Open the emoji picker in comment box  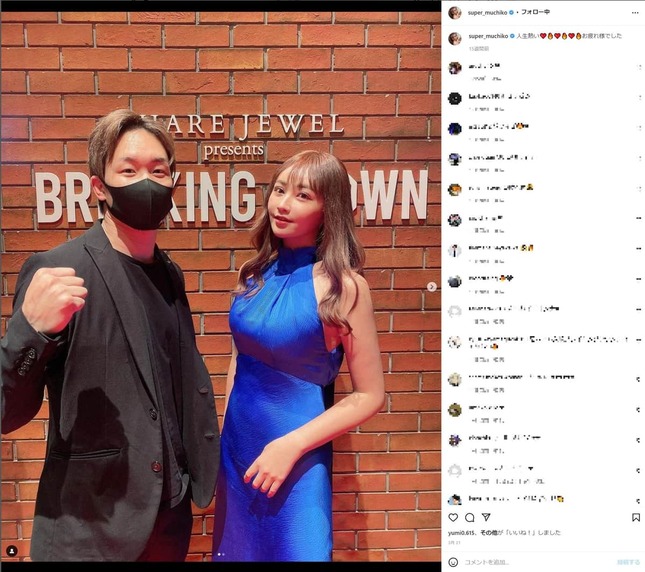pyautogui.click(x=453, y=562)
